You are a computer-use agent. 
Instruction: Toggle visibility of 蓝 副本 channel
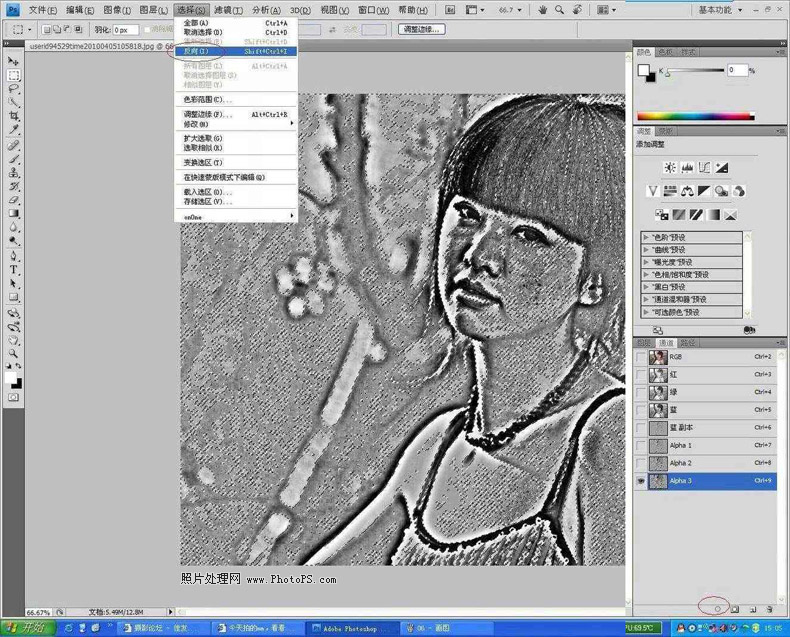[640, 428]
